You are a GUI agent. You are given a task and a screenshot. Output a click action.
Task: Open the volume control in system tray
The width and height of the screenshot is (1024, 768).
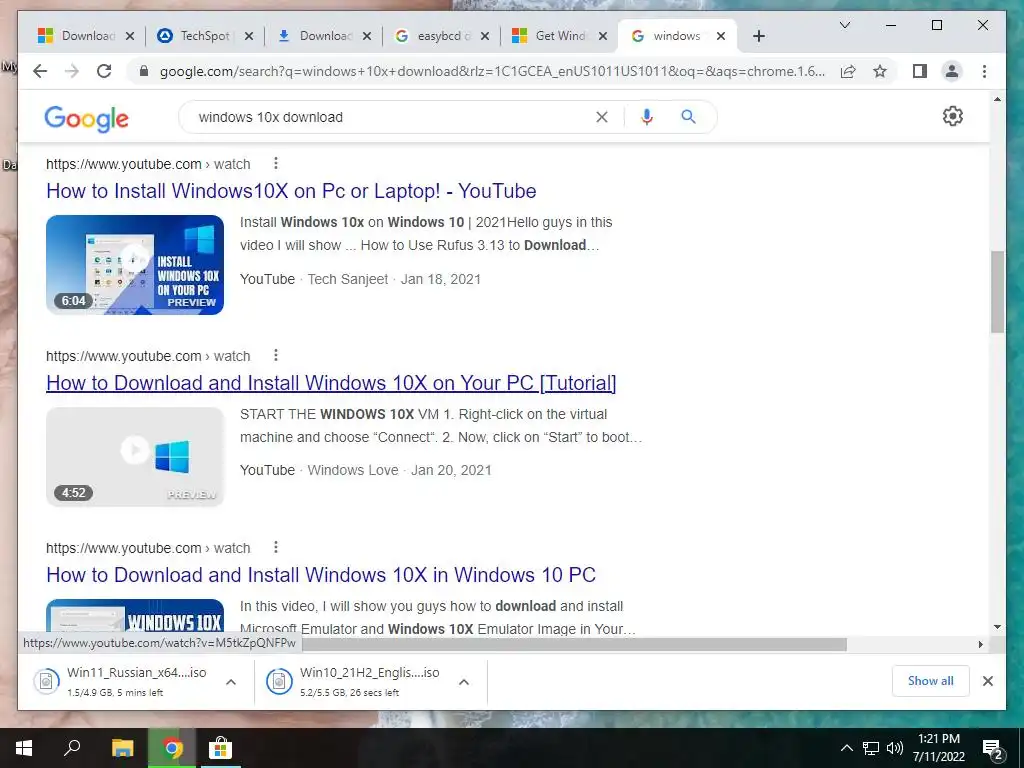(894, 748)
